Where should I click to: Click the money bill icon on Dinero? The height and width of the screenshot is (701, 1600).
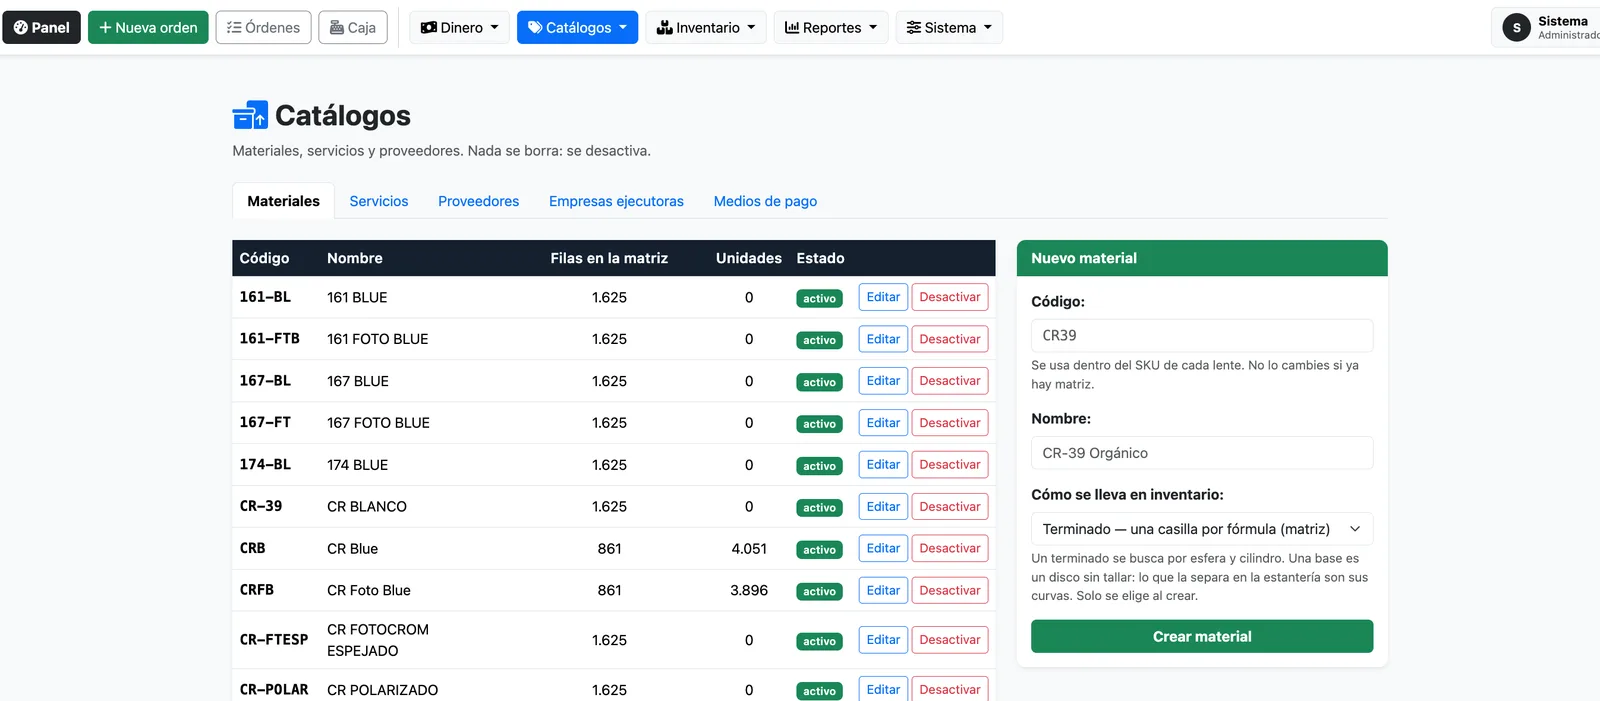pos(429,28)
